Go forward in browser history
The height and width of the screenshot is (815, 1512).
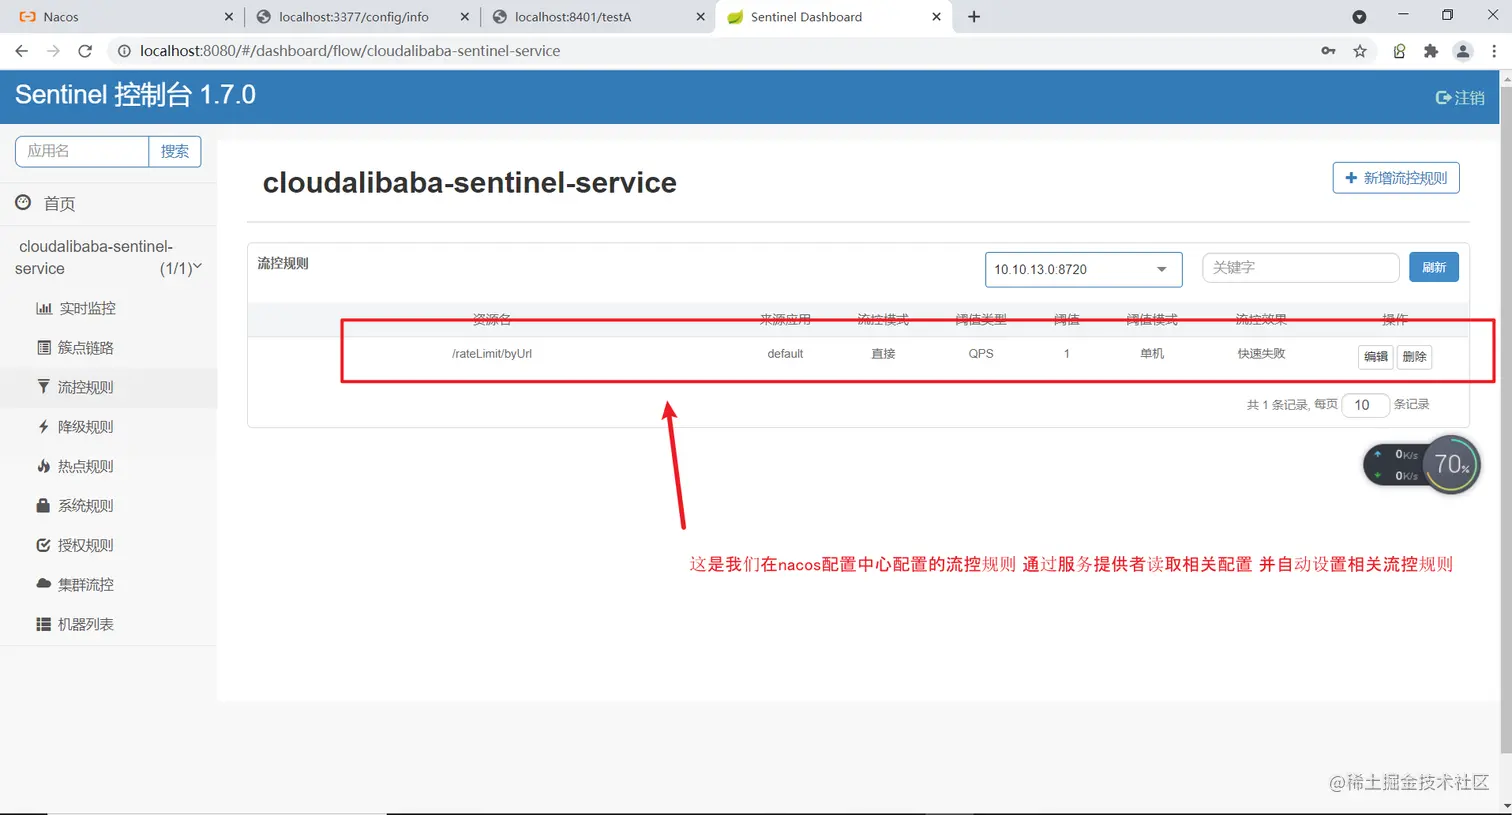coord(53,51)
